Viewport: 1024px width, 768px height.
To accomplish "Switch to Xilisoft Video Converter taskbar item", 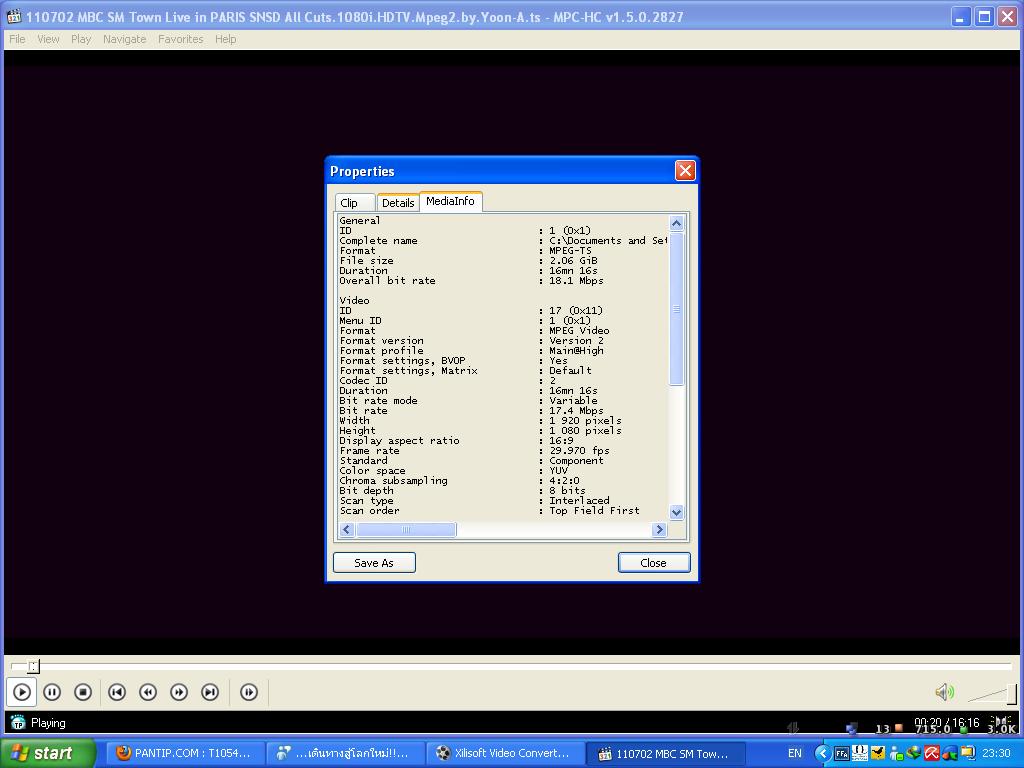I will 505,753.
